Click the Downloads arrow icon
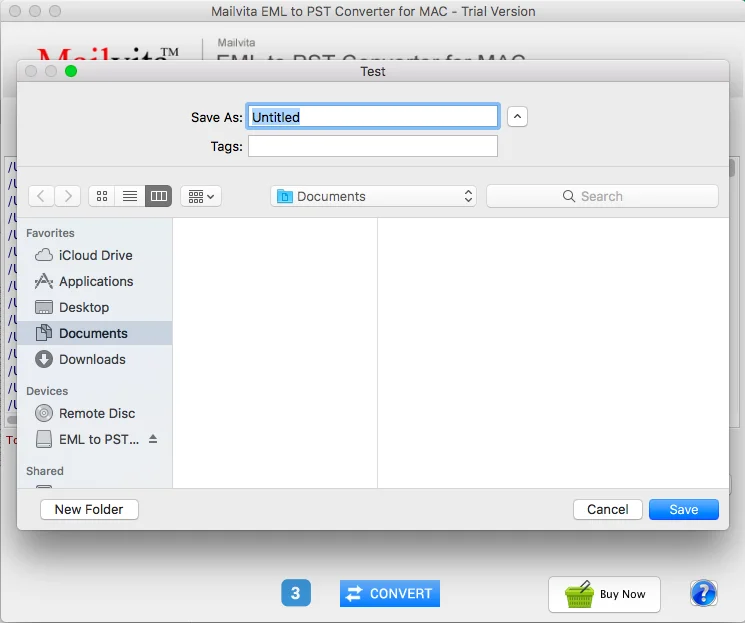The image size is (745, 623). 44,359
